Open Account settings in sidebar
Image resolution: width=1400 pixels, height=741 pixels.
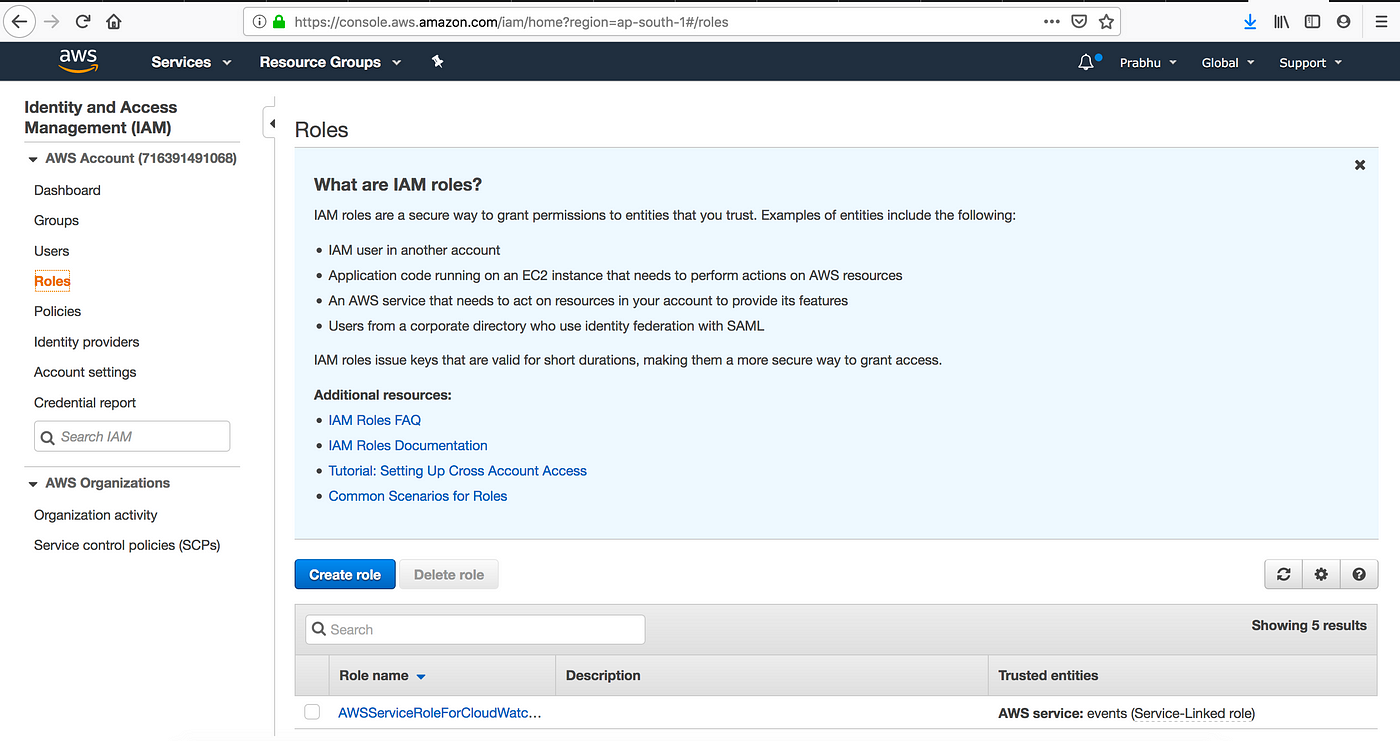click(85, 372)
